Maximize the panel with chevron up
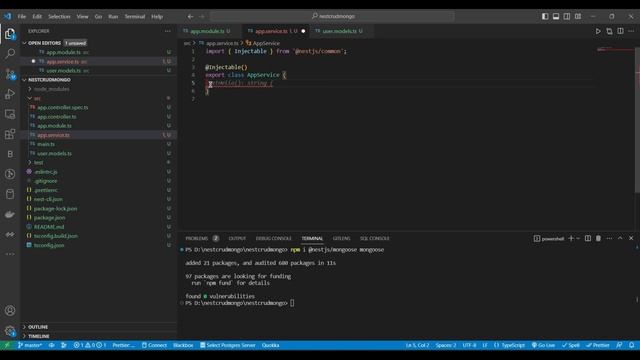The width and height of the screenshot is (640, 360). (x=620, y=238)
